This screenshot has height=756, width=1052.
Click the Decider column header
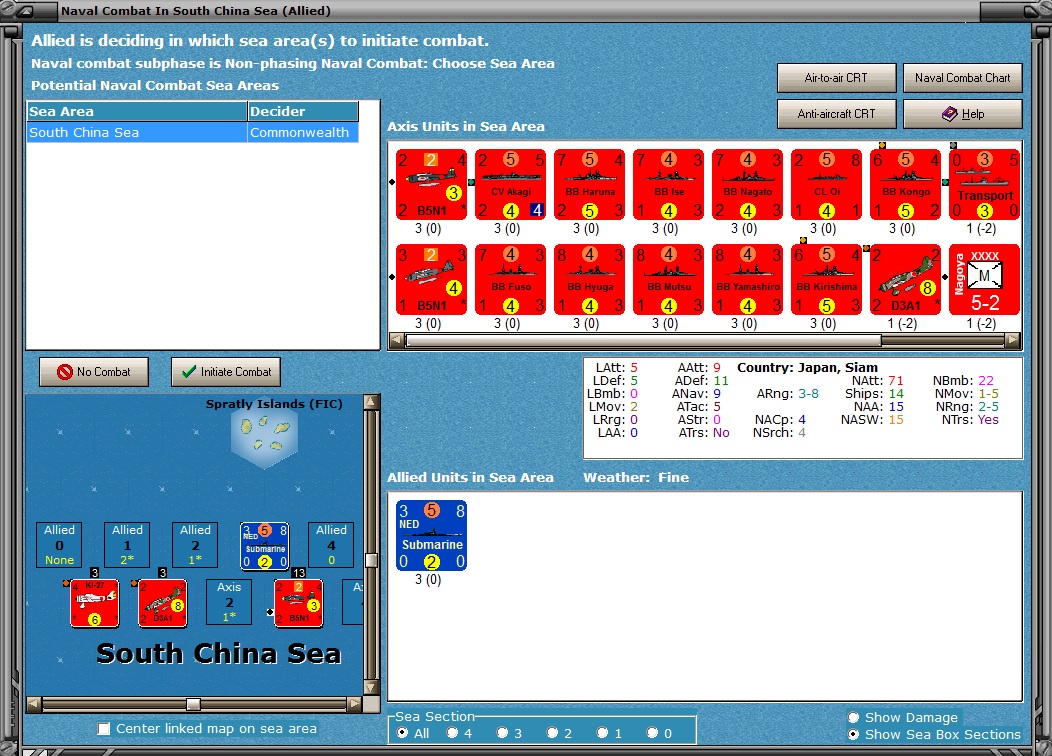pos(303,111)
